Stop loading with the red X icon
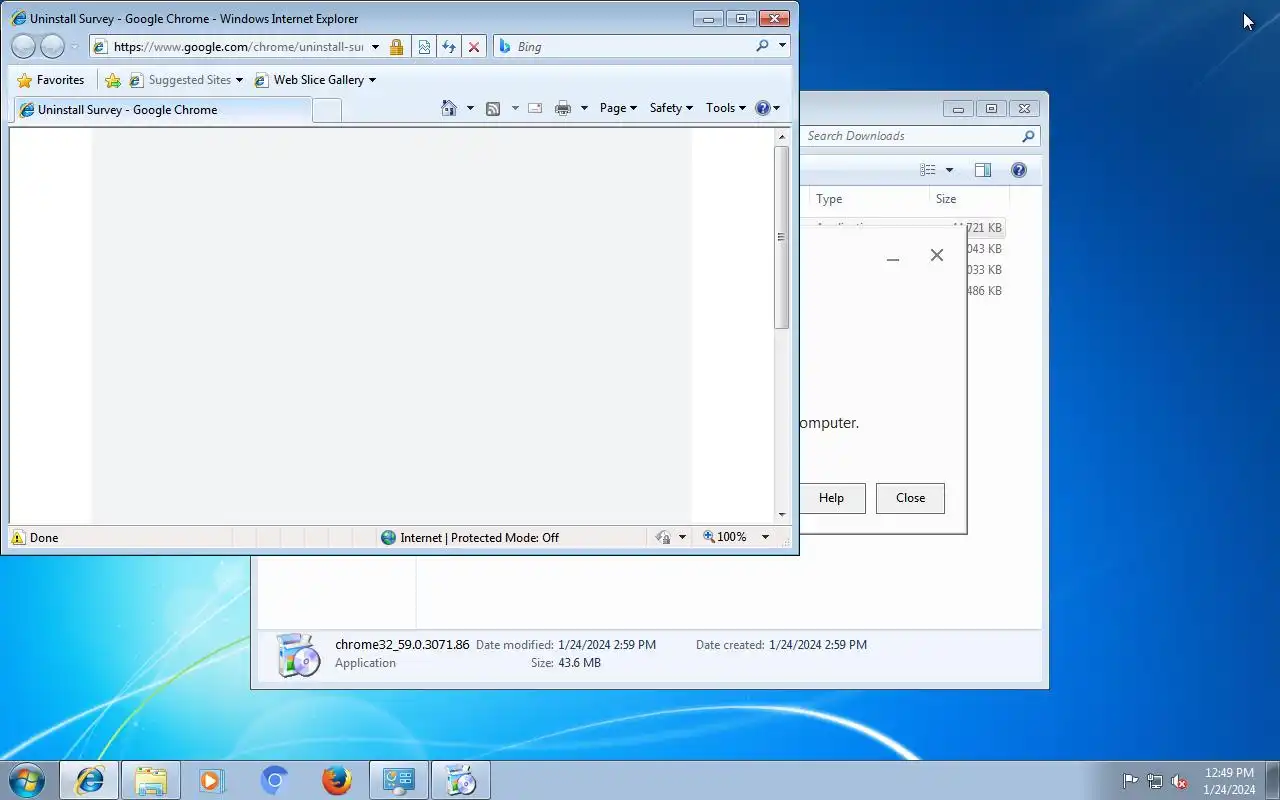The height and width of the screenshot is (800, 1280). coord(474,47)
